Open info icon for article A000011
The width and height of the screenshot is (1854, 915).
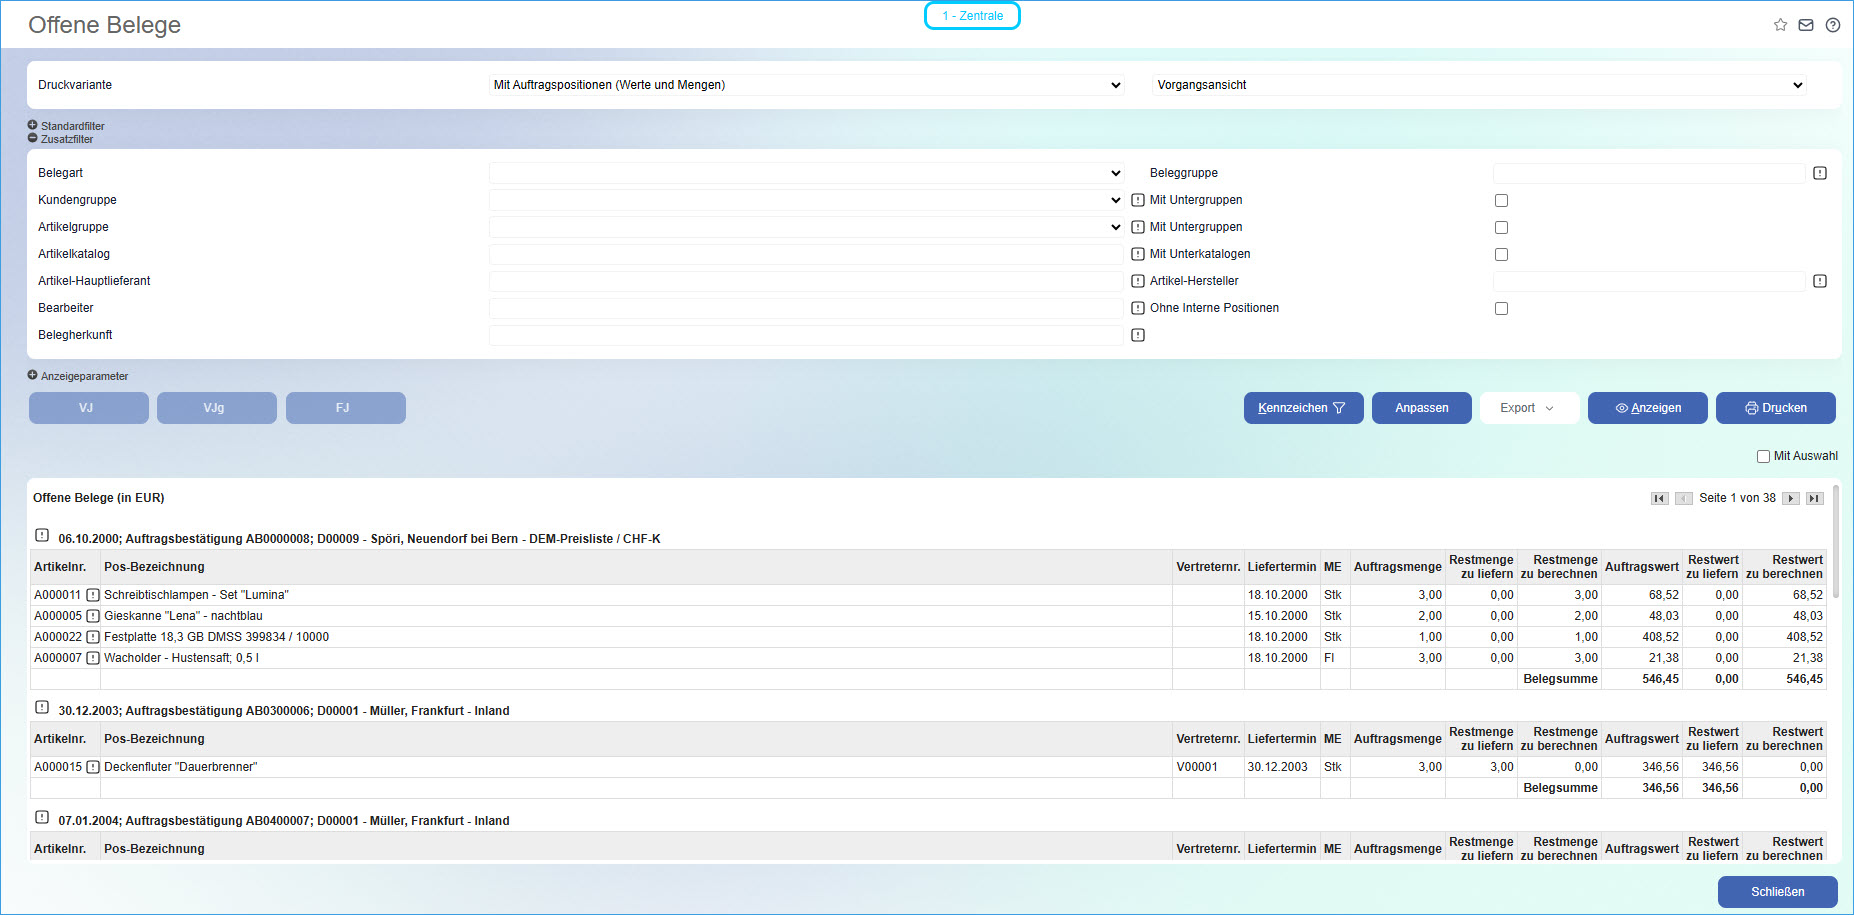(93, 595)
